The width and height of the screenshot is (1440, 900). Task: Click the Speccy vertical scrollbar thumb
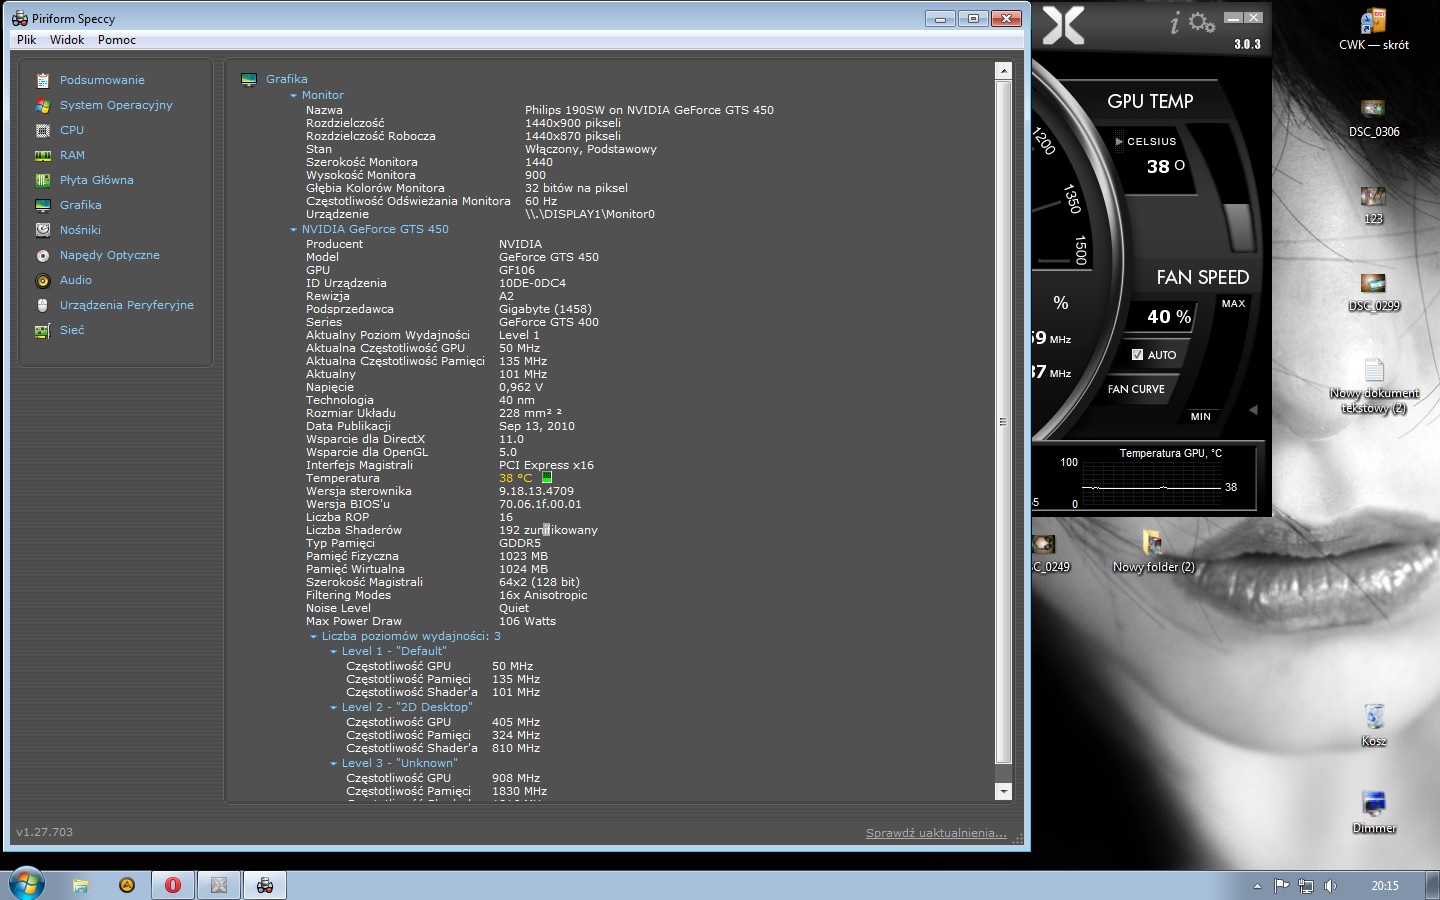(x=1003, y=422)
